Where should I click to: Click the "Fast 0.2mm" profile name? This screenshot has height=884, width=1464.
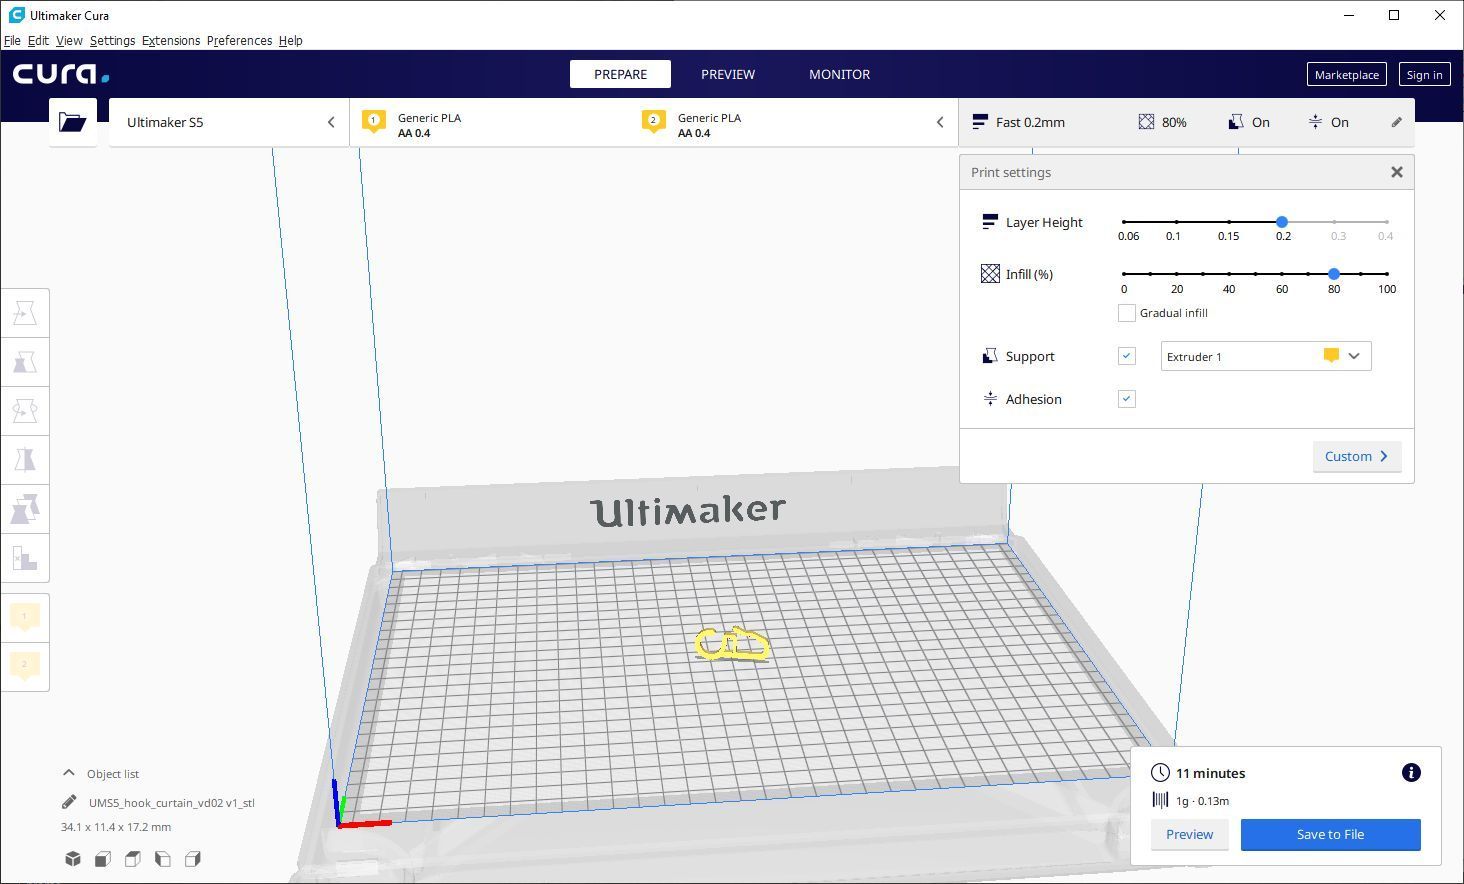(x=1030, y=122)
